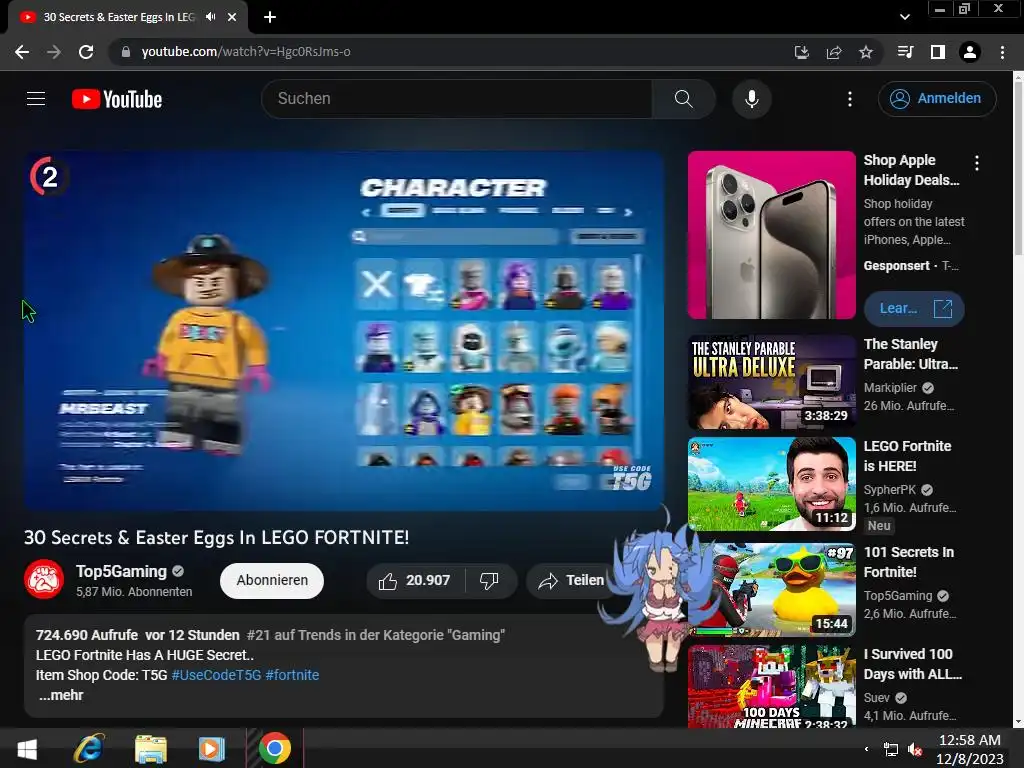Click the video title text
The image size is (1024, 768).
(x=217, y=537)
